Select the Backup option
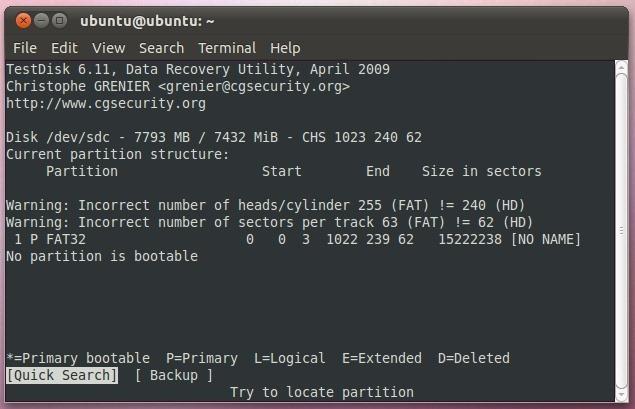 coord(174,375)
